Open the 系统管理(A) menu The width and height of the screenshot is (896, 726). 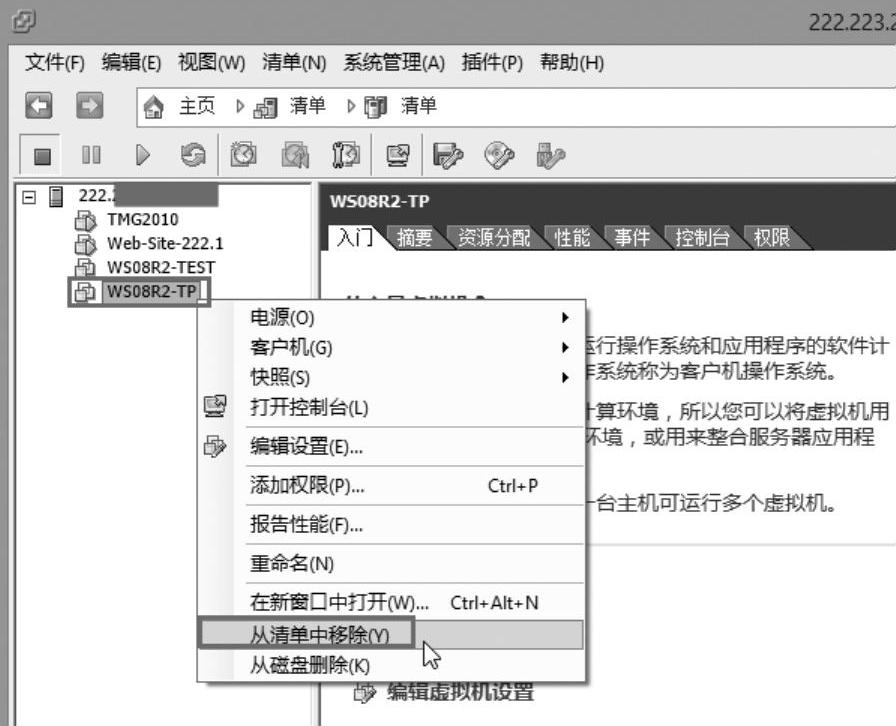(x=394, y=62)
